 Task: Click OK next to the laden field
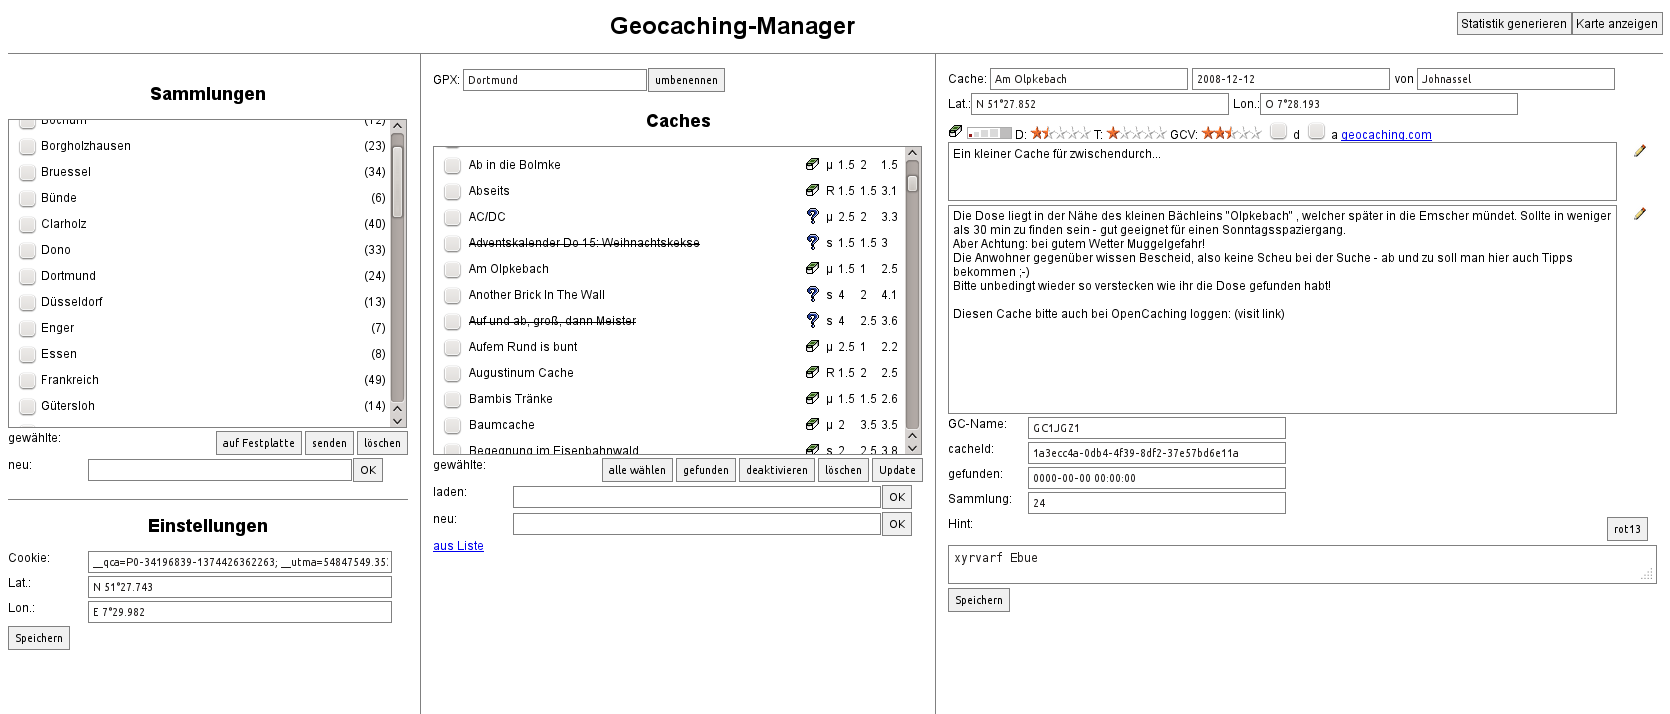point(897,497)
